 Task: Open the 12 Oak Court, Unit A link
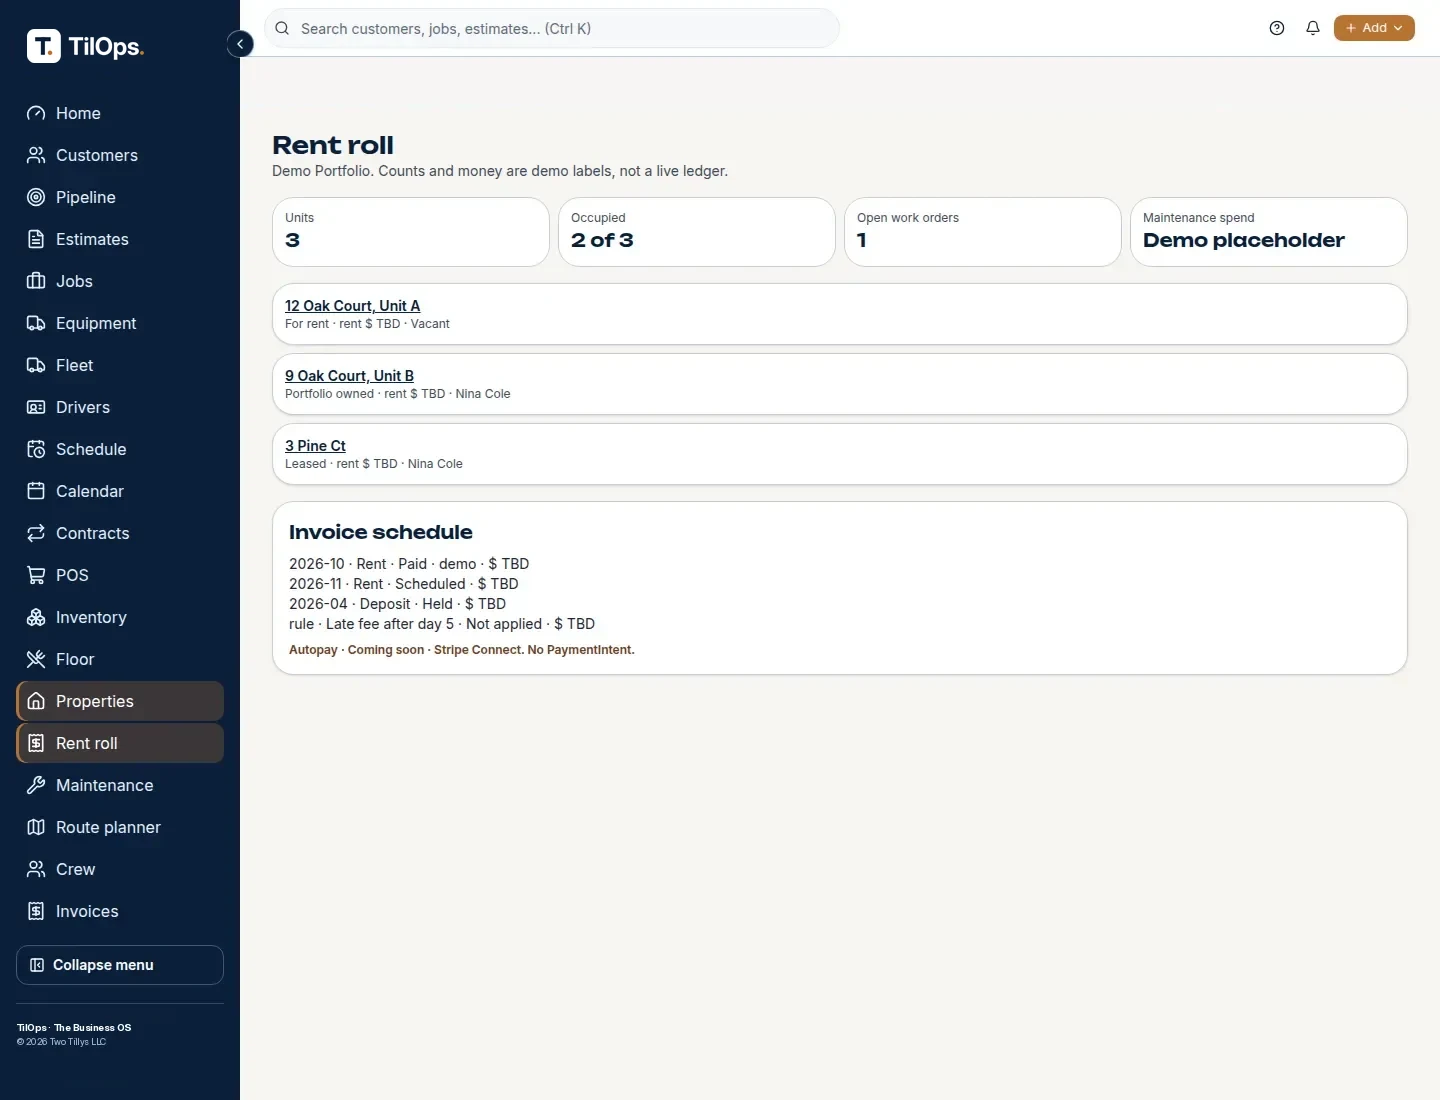pos(352,306)
